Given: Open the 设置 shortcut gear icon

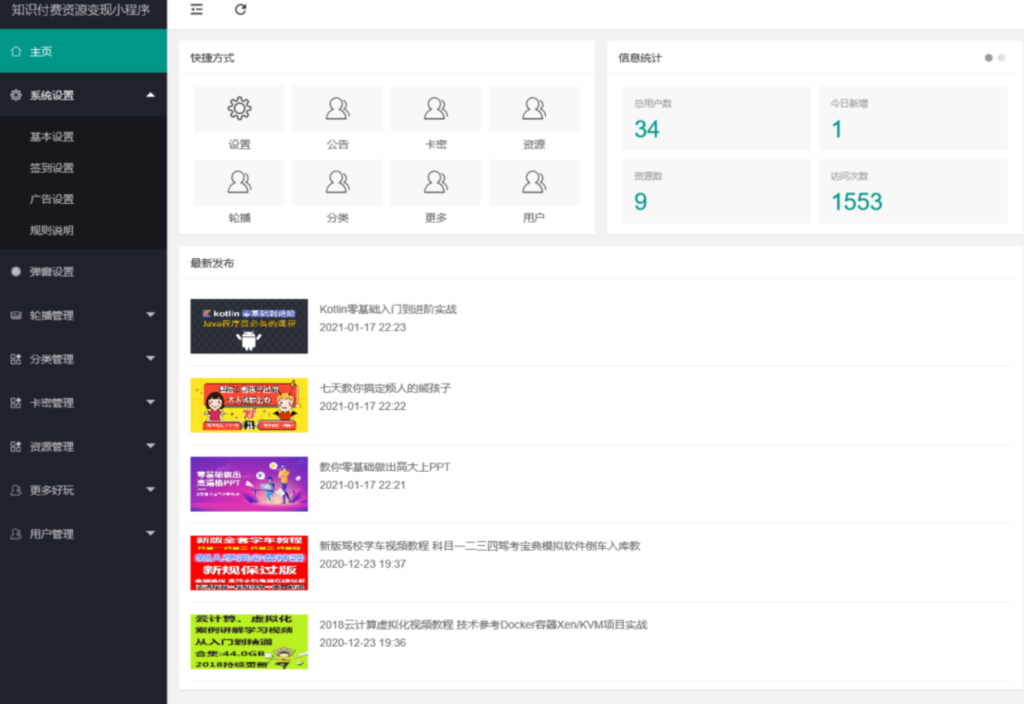Looking at the screenshot, I should click(239, 108).
